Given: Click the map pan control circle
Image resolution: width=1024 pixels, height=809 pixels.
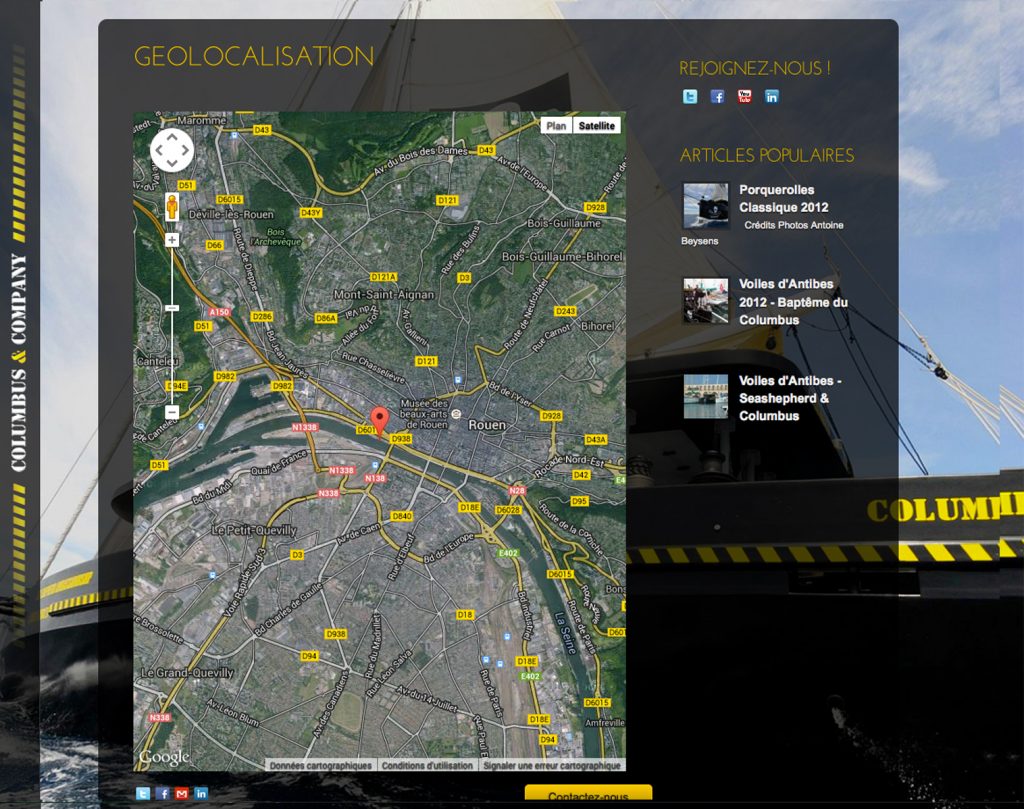Looking at the screenshot, I should point(172,150).
